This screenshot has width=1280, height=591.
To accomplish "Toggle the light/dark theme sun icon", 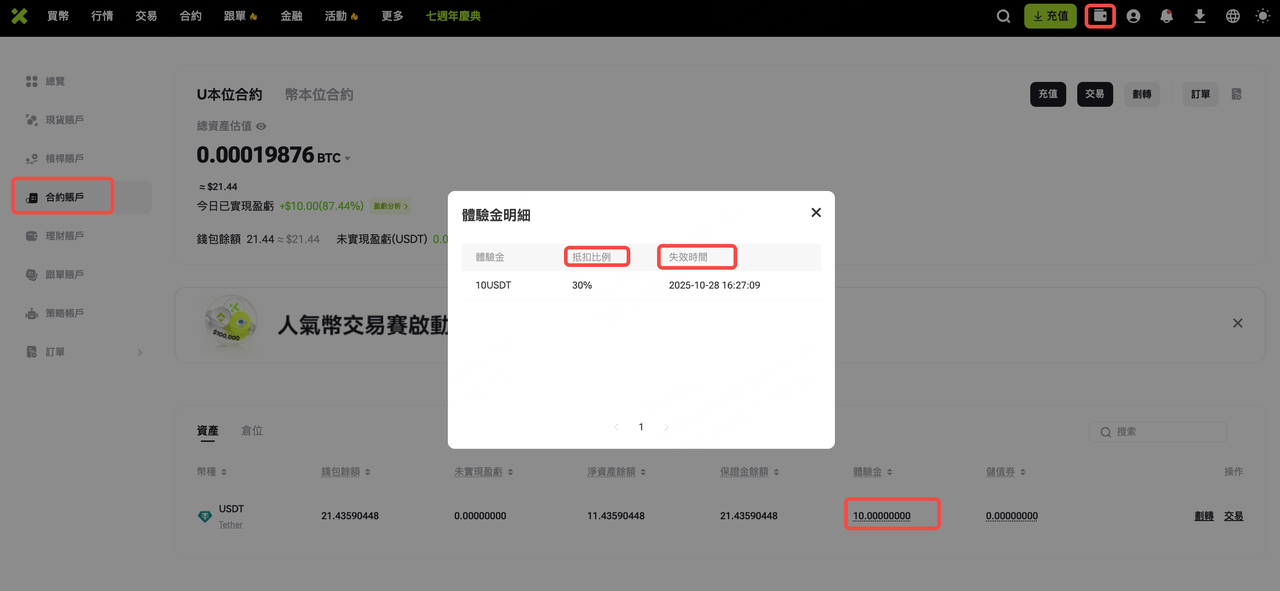I will click(x=1263, y=16).
